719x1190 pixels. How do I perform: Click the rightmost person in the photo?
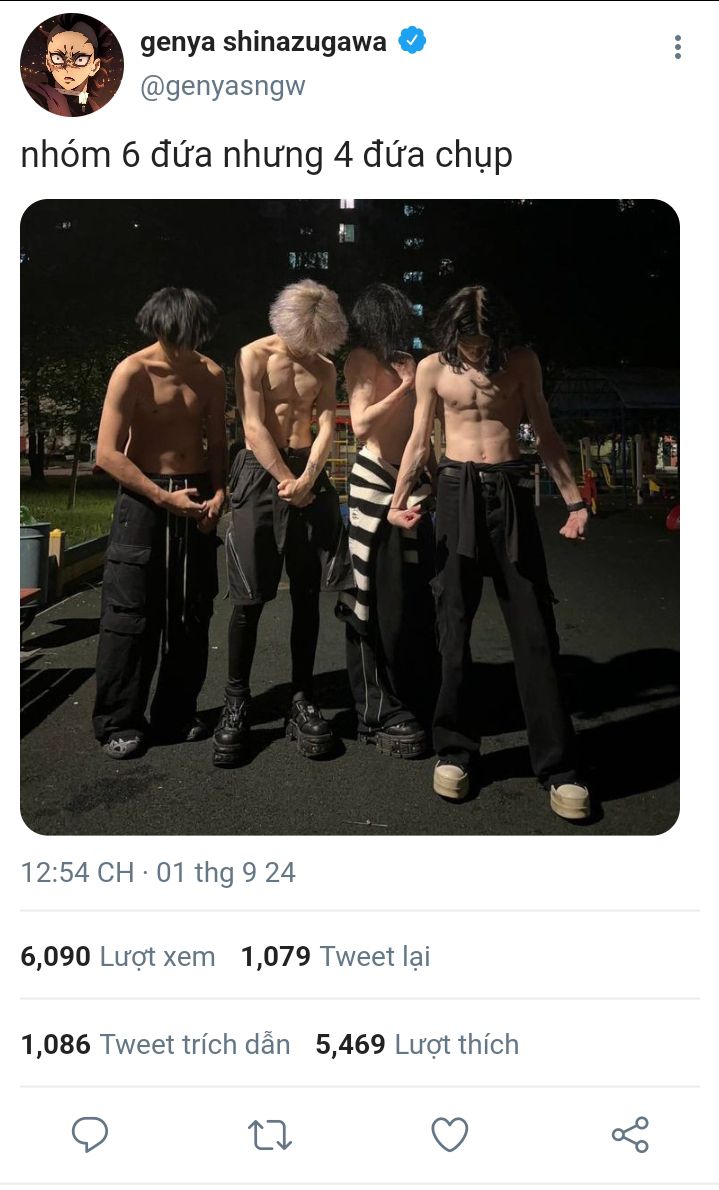pyautogui.click(x=501, y=554)
